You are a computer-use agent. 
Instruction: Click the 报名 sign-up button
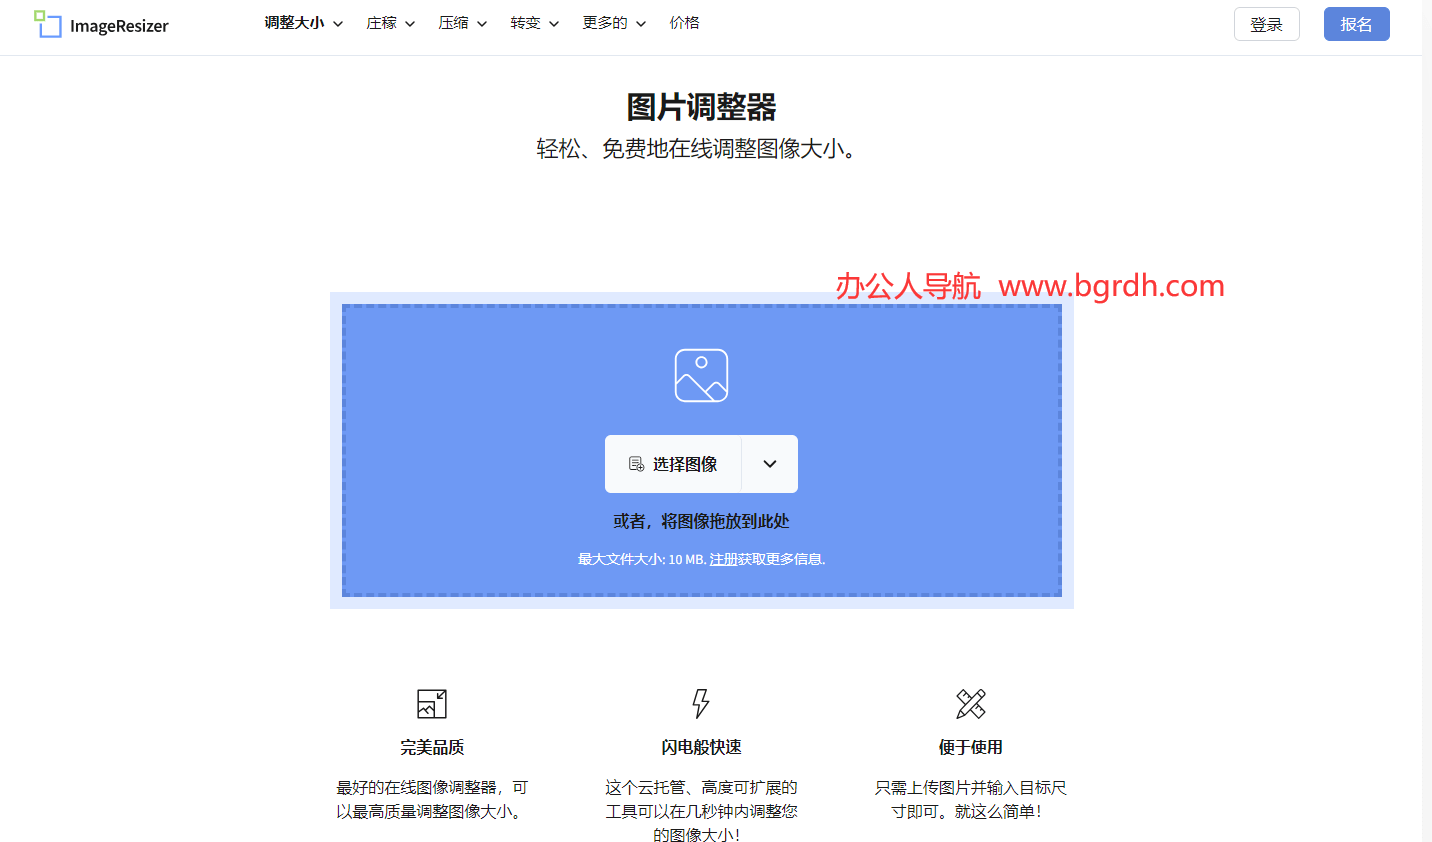[x=1356, y=23]
